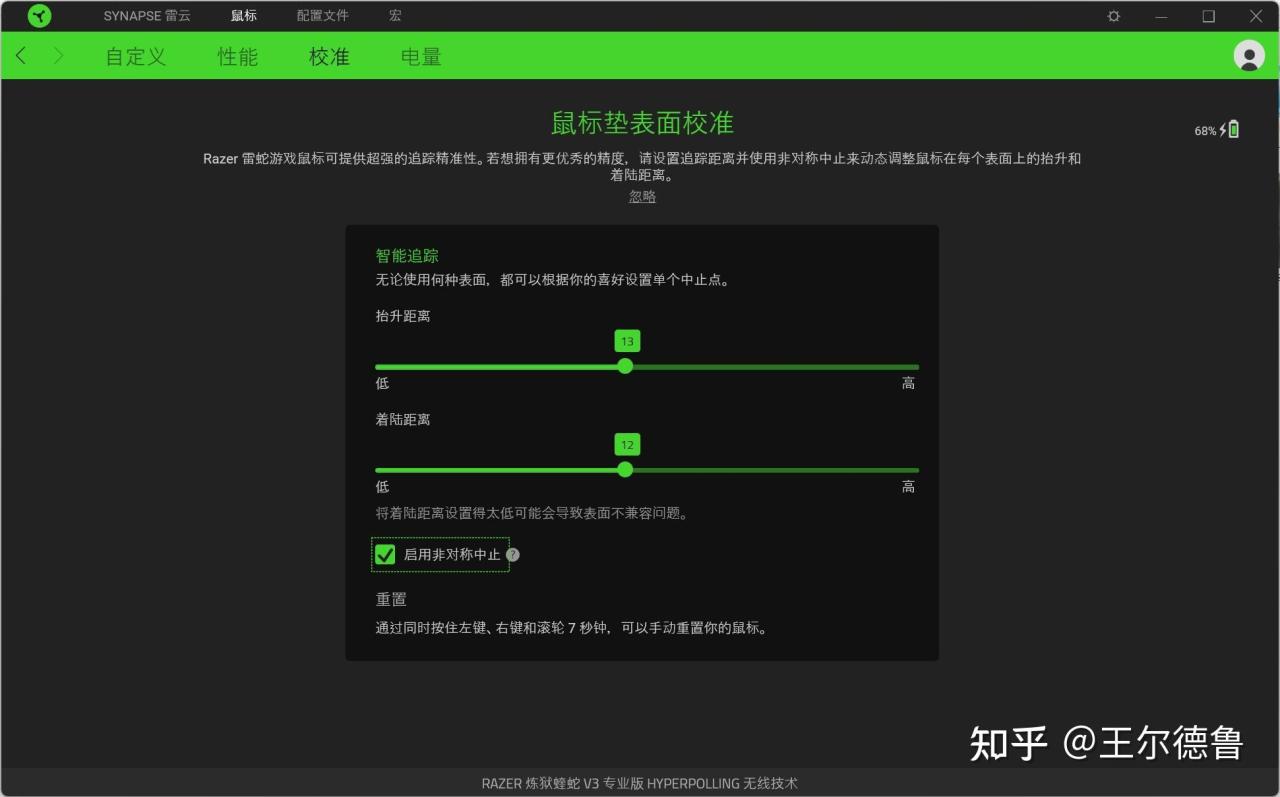Viewport: 1280px width, 797px height.
Task: Switch to the 性能 tab
Action: pos(238,57)
